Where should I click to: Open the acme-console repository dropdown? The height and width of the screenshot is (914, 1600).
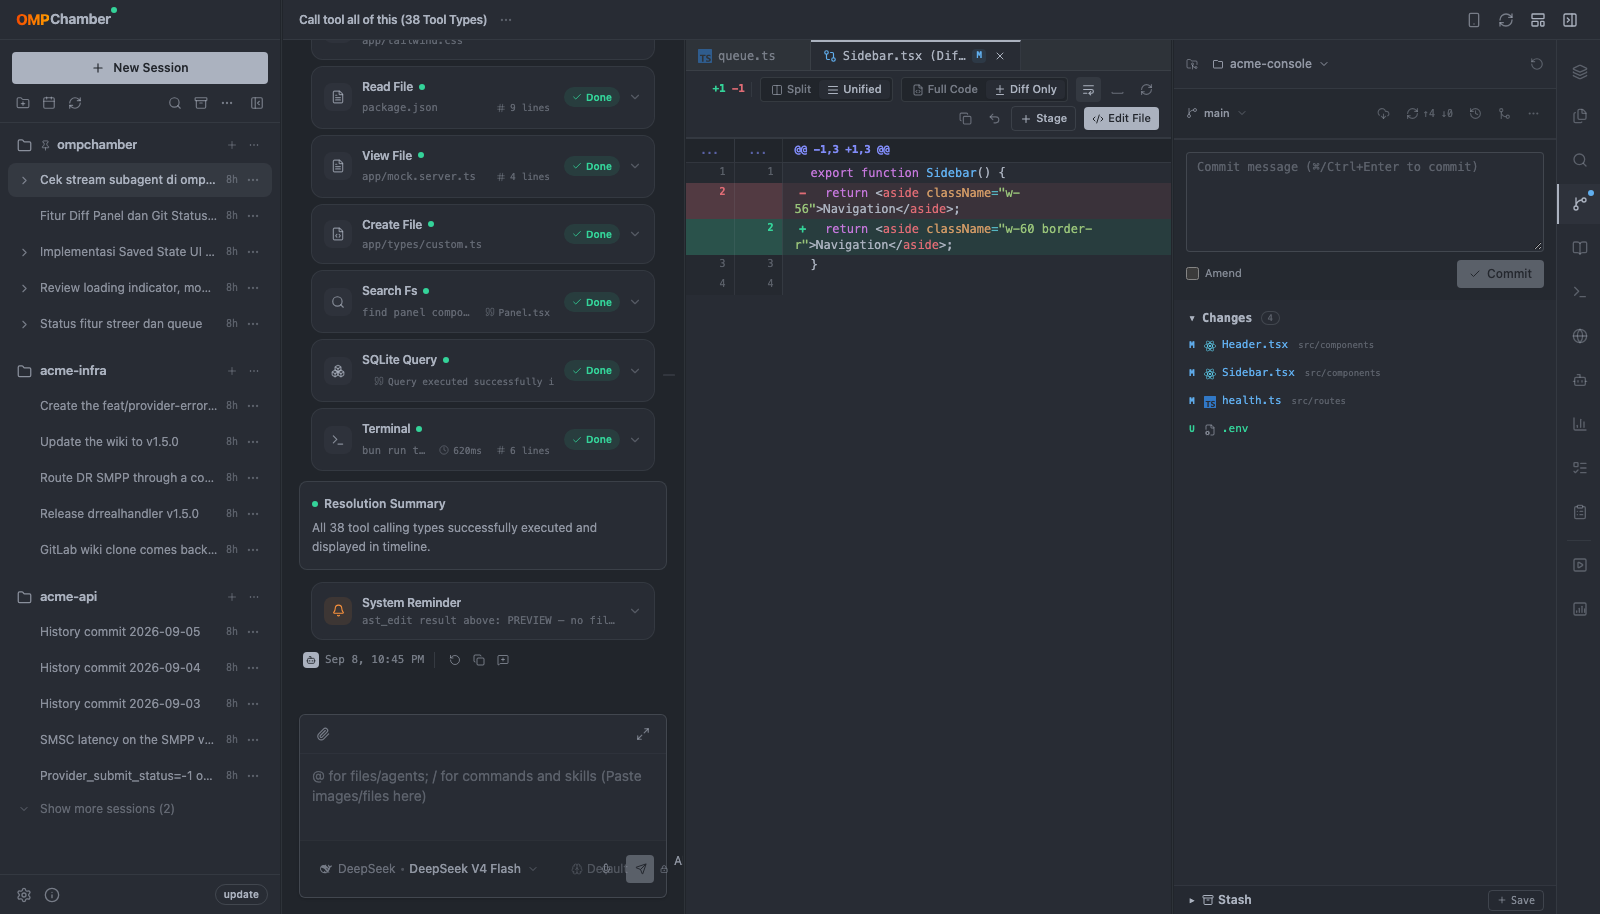click(1270, 64)
